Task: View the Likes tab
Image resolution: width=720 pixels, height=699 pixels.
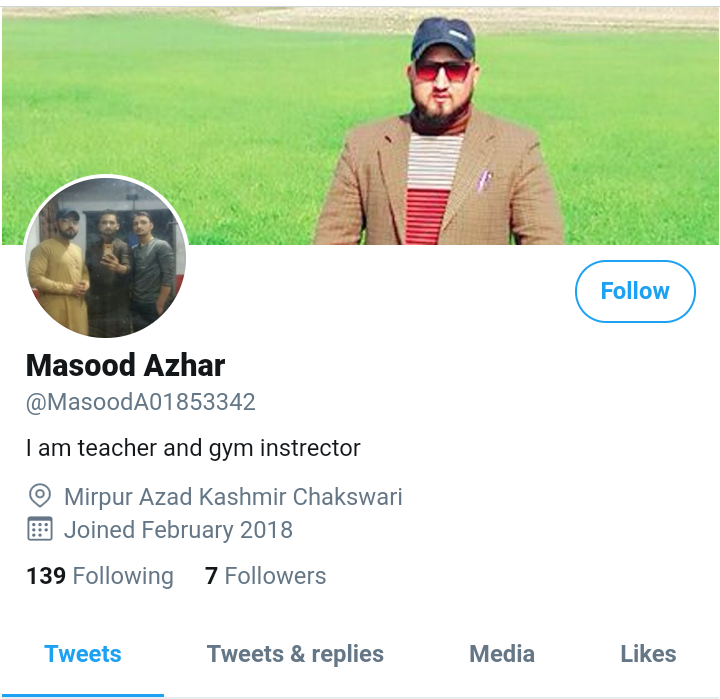Action: tap(648, 654)
